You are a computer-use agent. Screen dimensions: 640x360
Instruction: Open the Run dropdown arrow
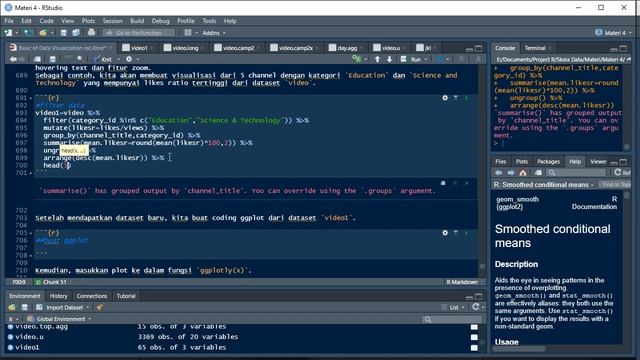[426, 60]
